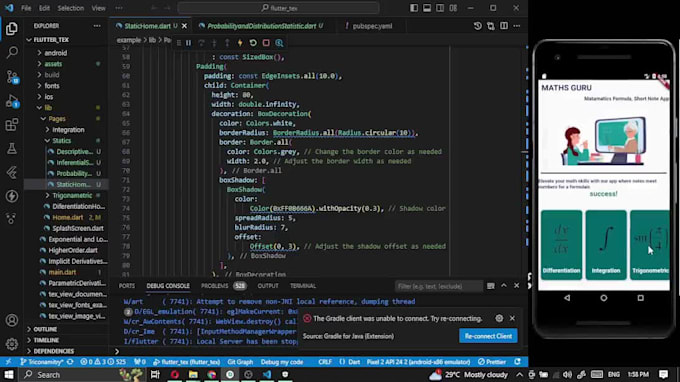Toggle the secondary sidebar layout icon
The width and height of the screenshot is (680, 382).
(x=440, y=8)
